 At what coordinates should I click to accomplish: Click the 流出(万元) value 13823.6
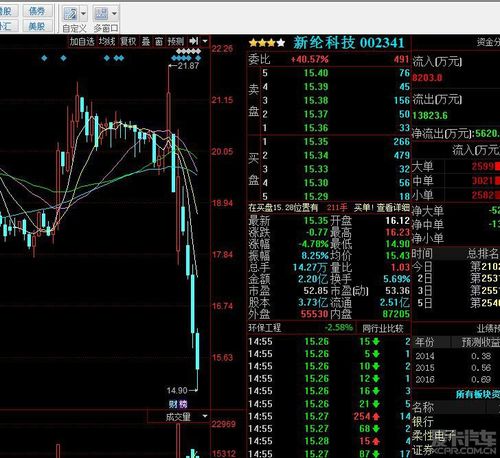coord(430,116)
